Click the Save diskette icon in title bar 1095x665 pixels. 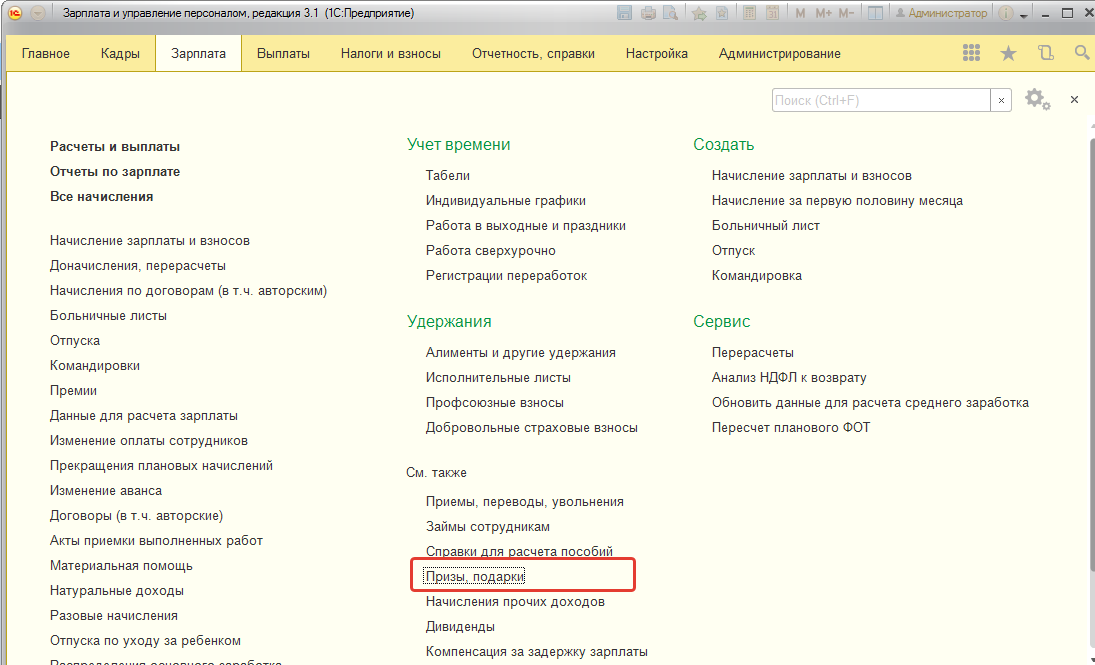[x=624, y=13]
